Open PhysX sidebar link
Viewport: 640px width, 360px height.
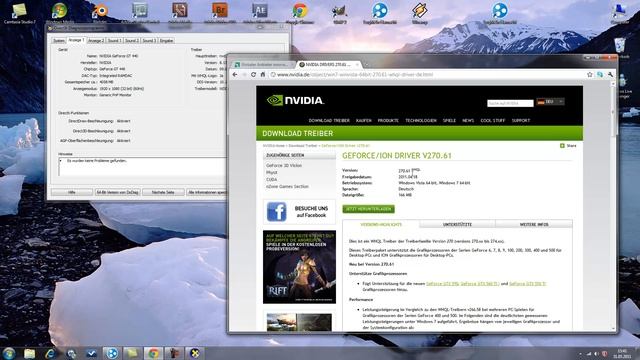click(271, 172)
